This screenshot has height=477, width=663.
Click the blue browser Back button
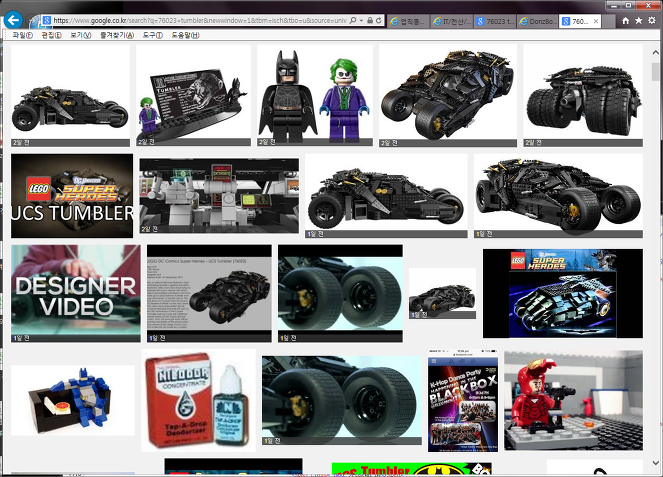(13, 20)
